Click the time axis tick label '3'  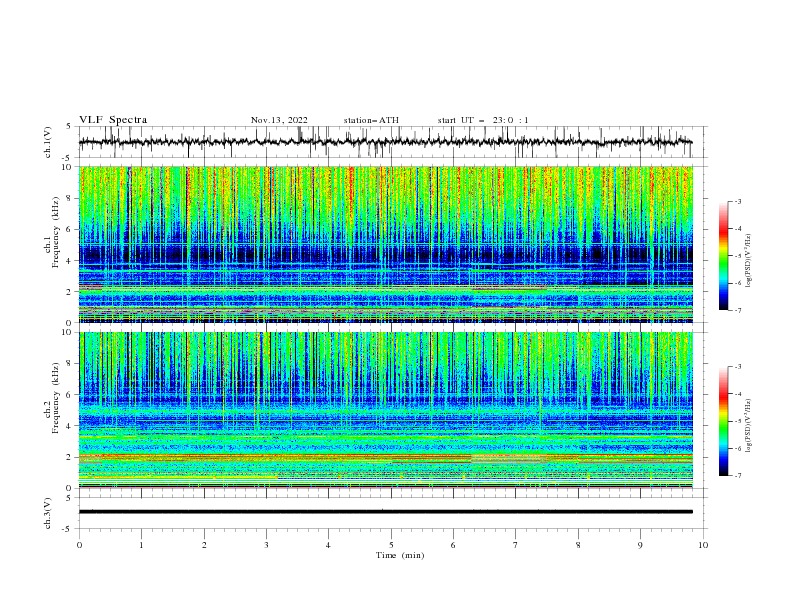point(266,545)
